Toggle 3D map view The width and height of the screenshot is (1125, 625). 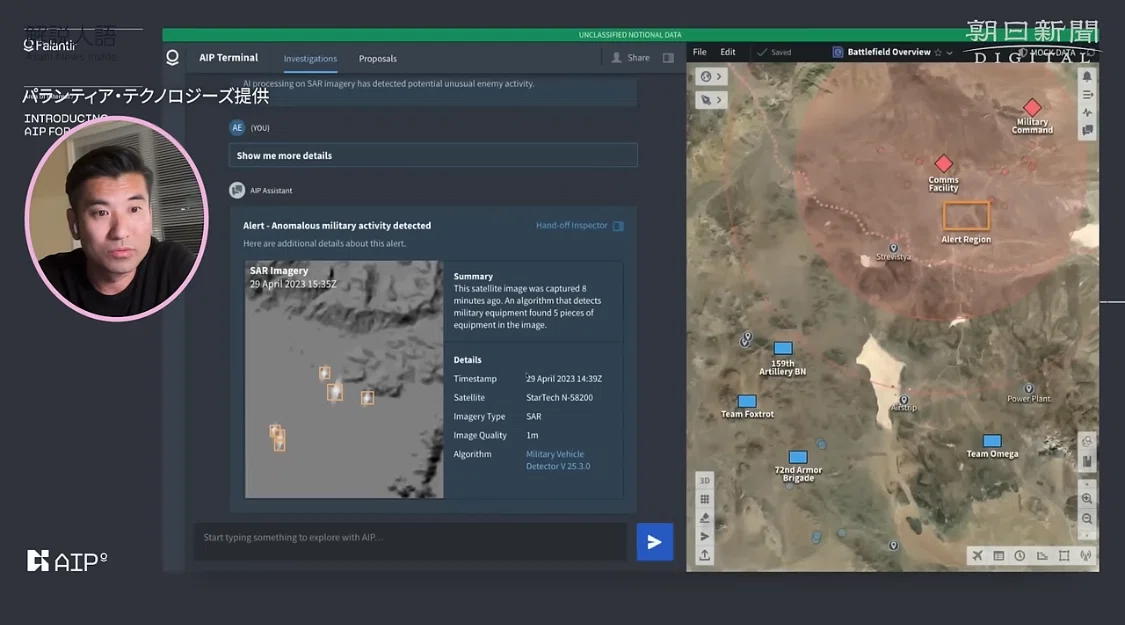[x=705, y=480]
